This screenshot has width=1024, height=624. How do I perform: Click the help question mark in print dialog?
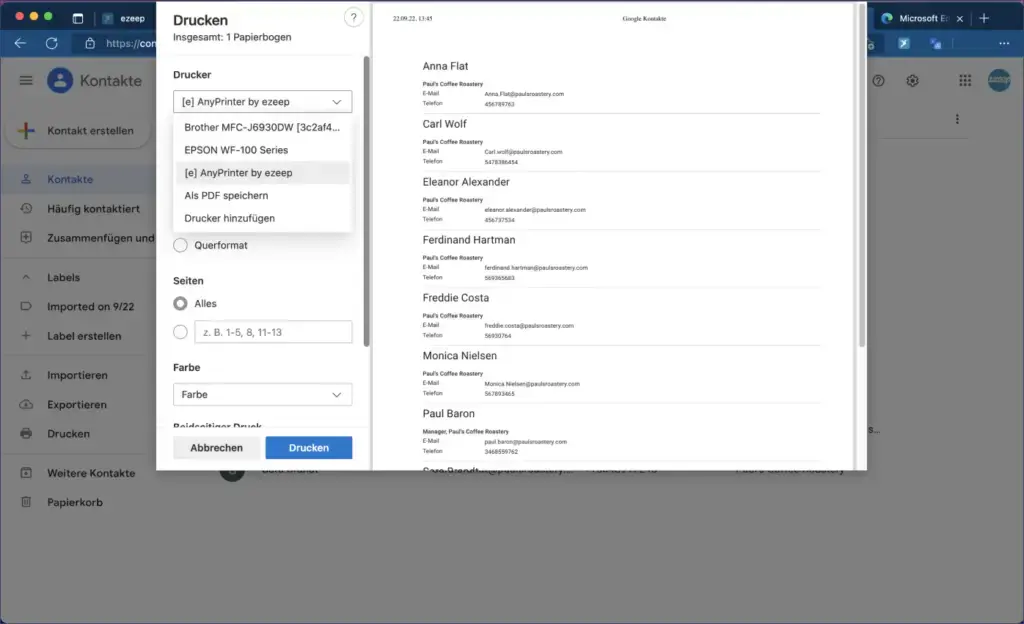(x=353, y=17)
